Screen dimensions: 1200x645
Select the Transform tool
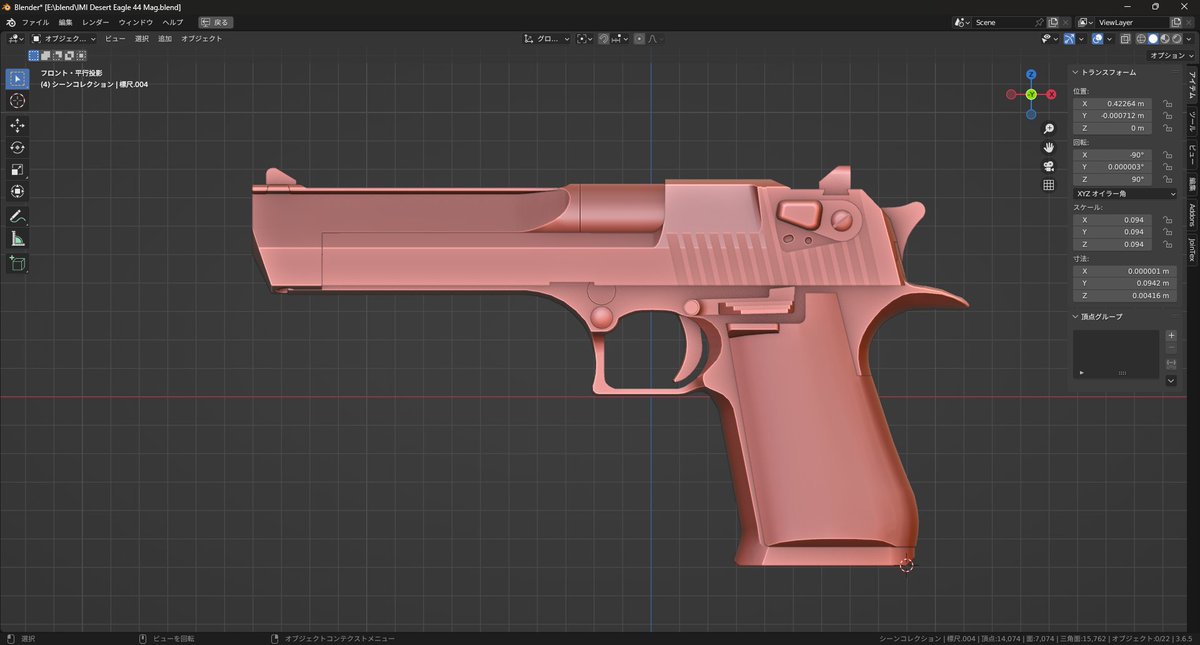point(18,191)
